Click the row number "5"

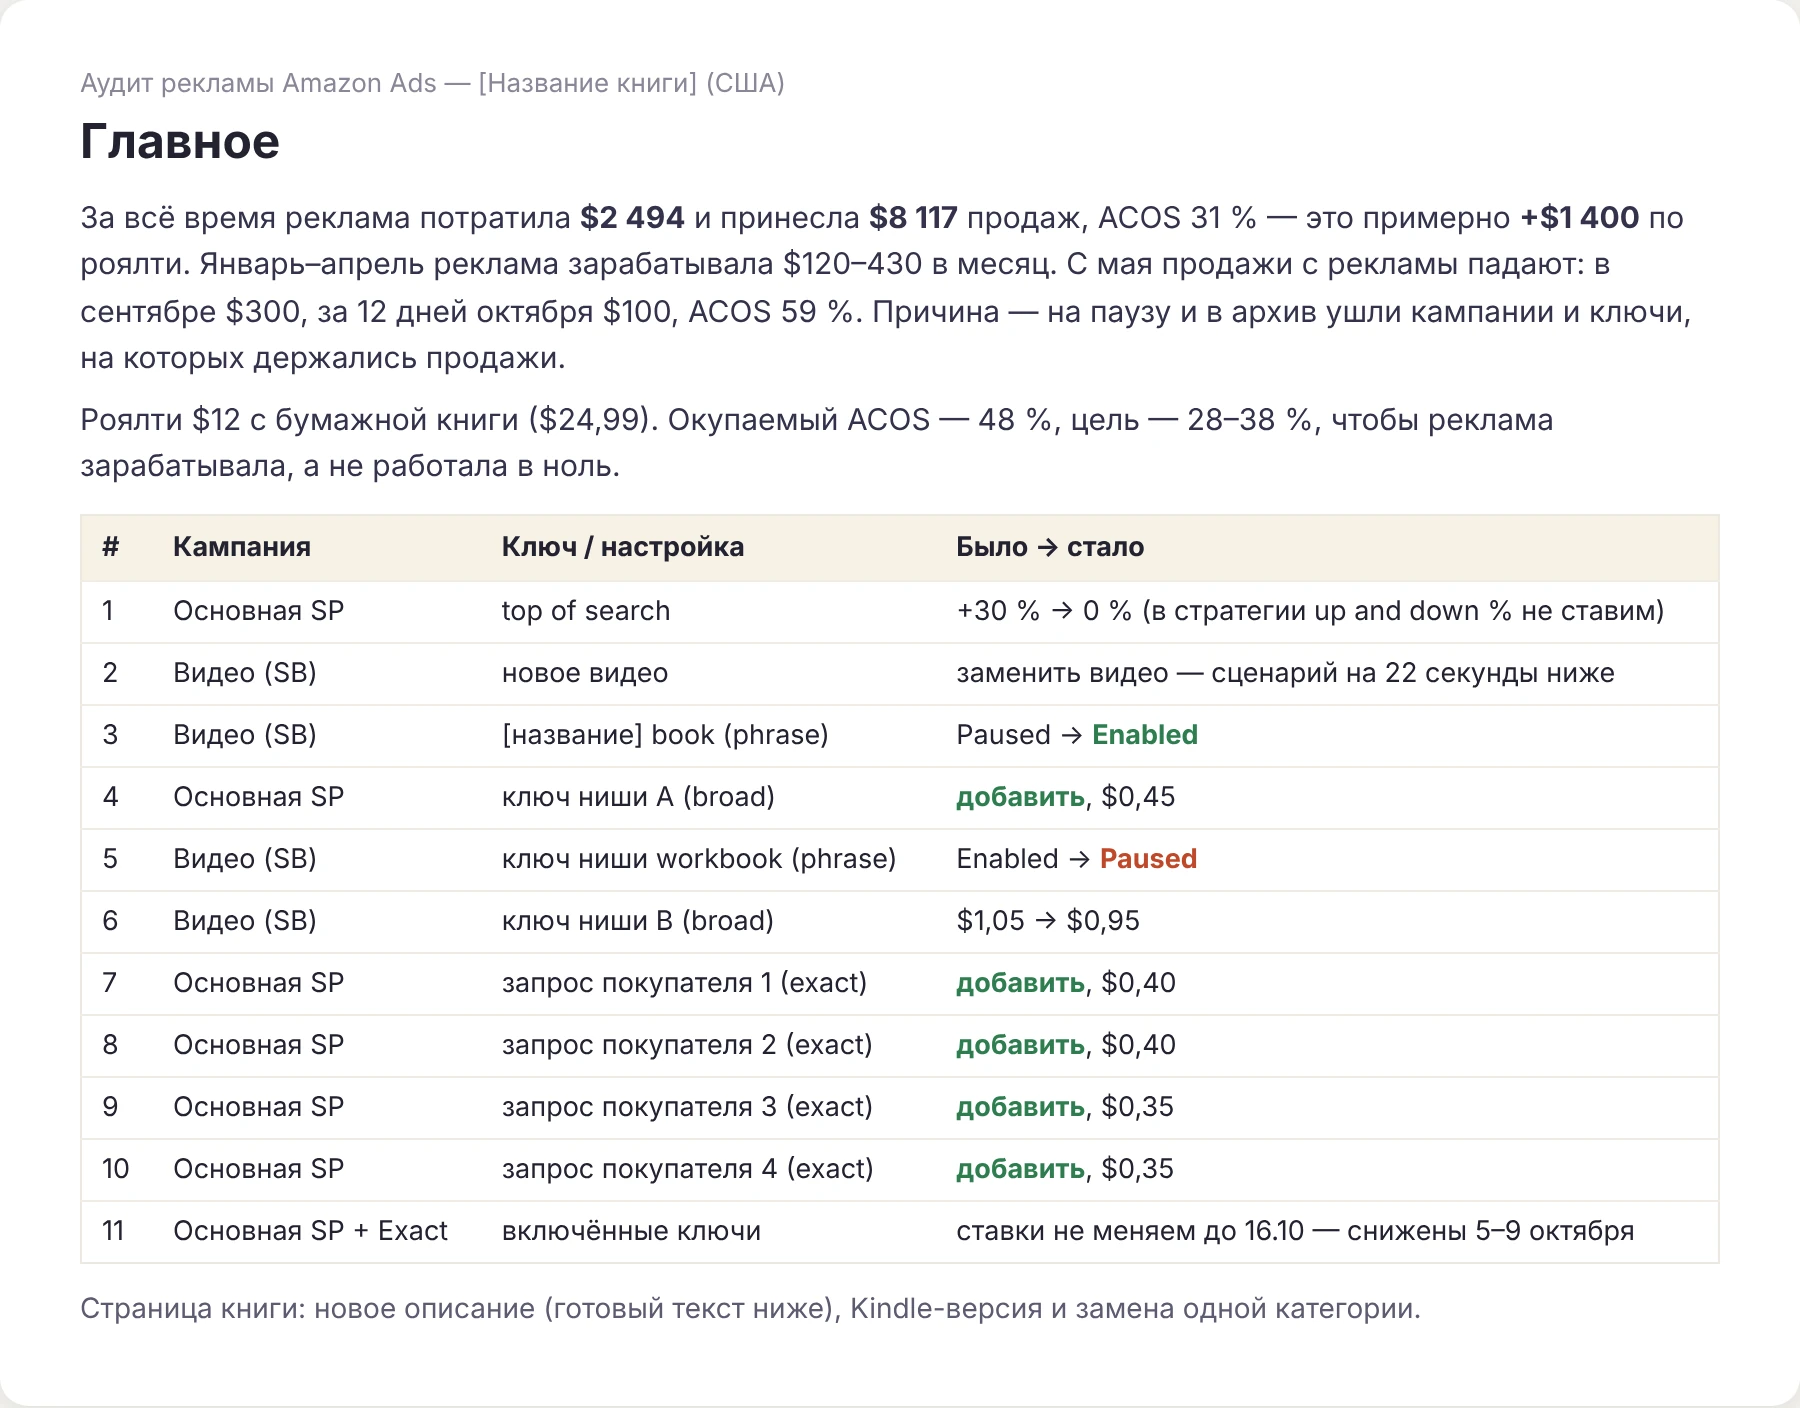tap(110, 859)
